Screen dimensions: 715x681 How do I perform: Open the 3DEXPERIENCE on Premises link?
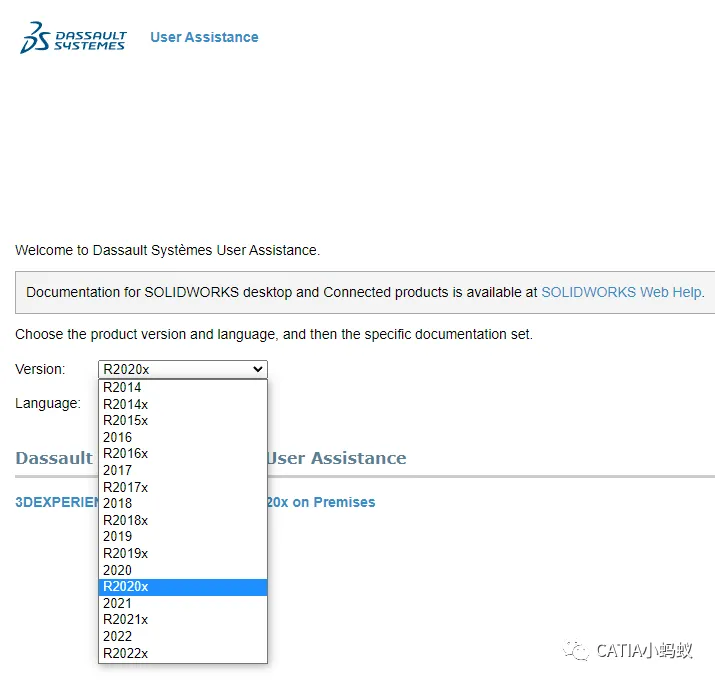195,502
